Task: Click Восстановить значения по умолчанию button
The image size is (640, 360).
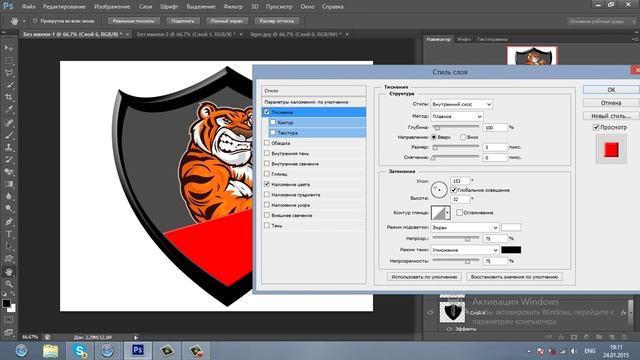Action: pyautogui.click(x=514, y=277)
